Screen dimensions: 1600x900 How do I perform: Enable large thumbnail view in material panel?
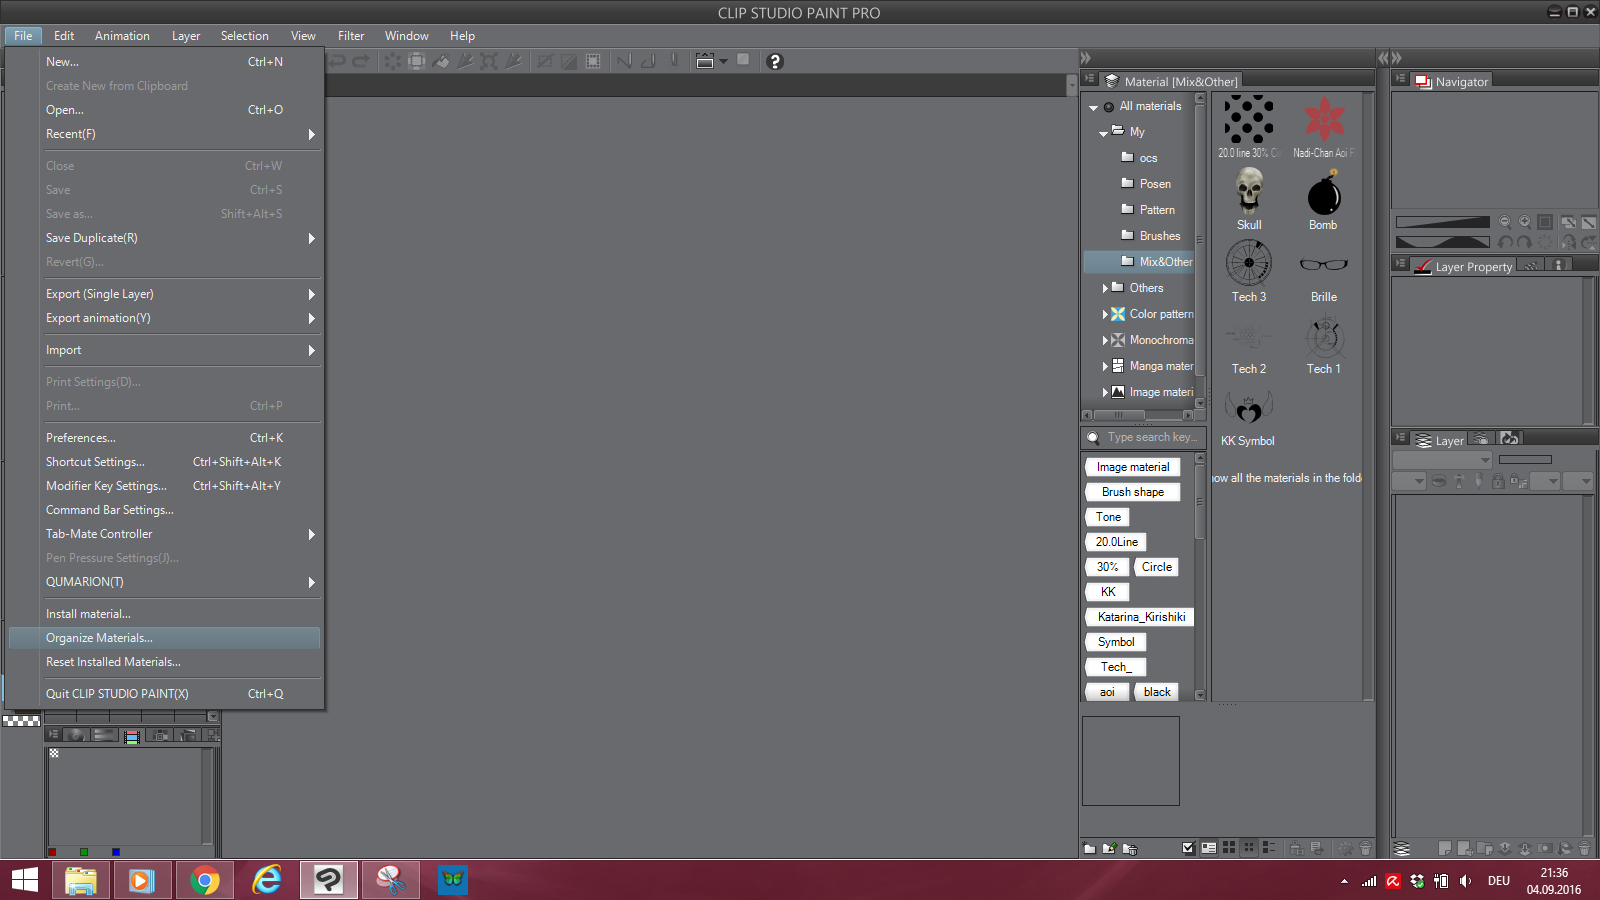[1228, 847]
